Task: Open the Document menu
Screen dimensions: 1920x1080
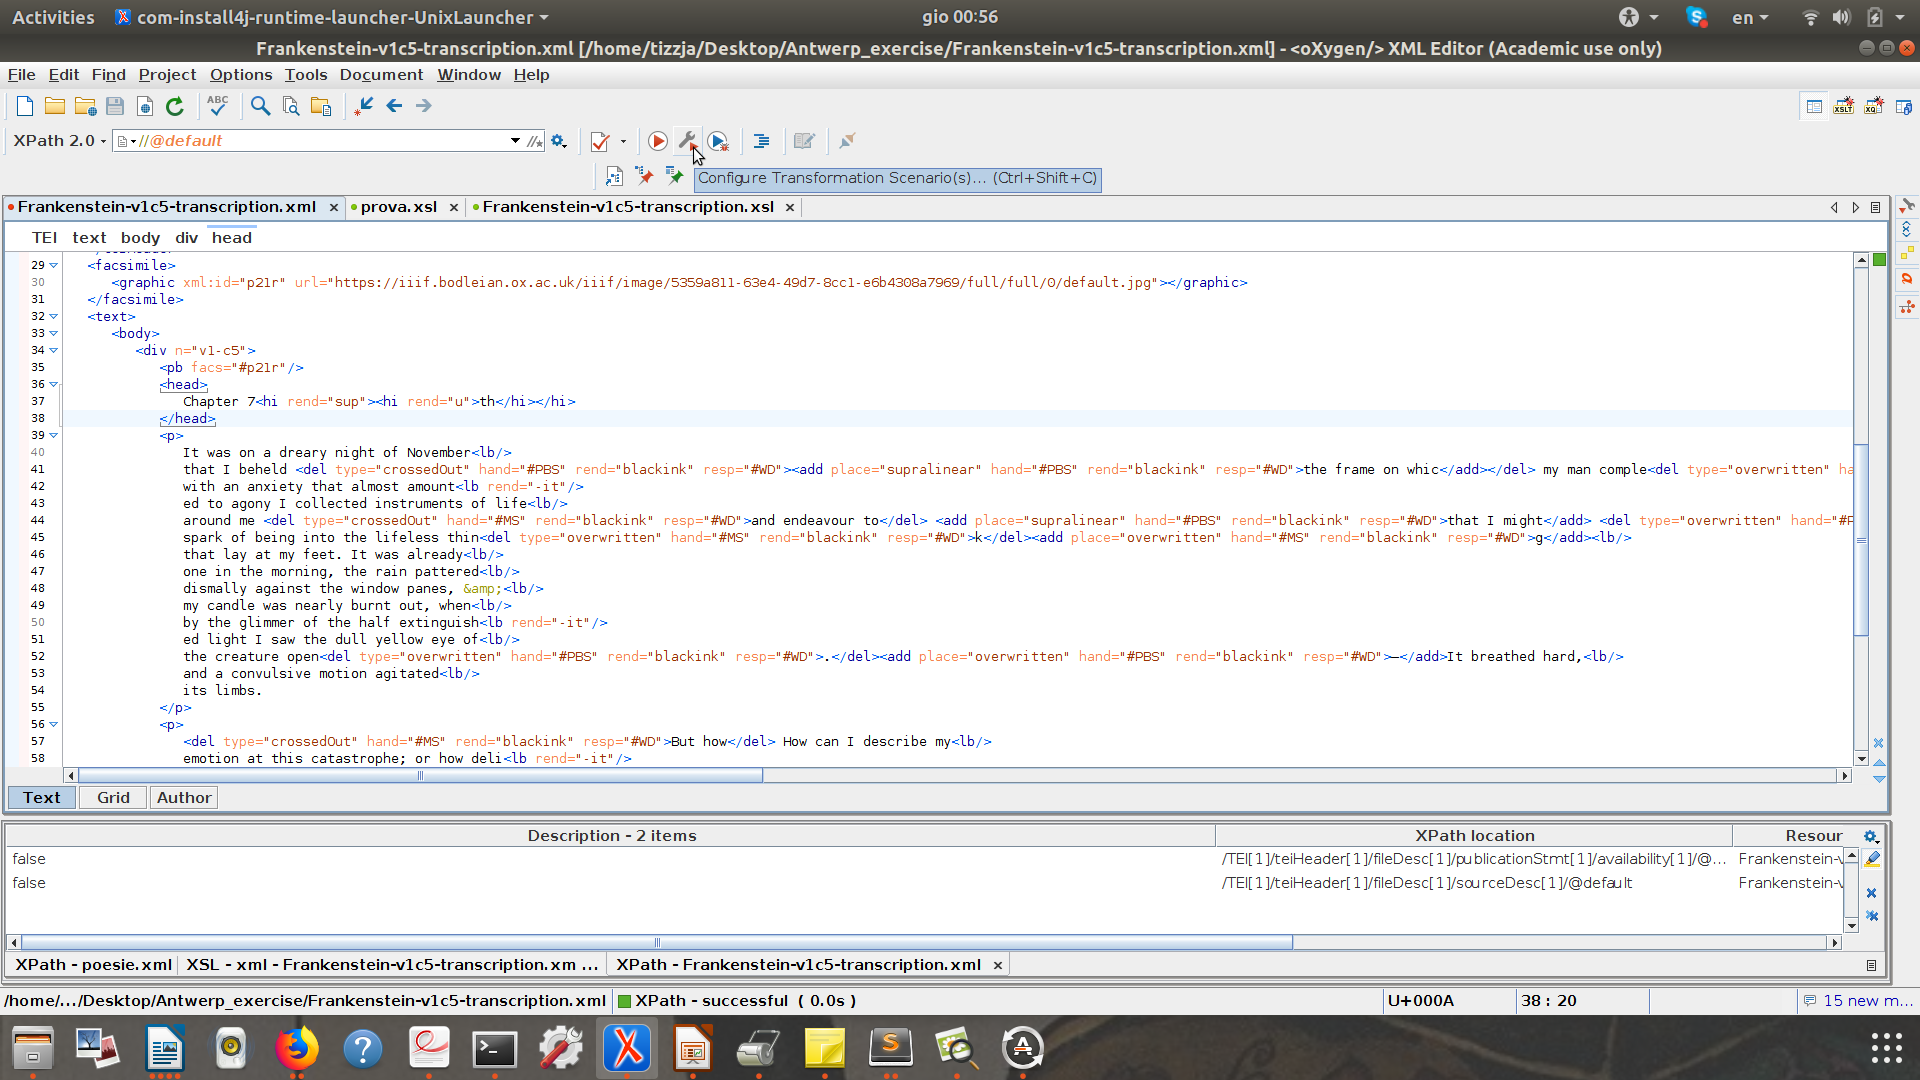Action: pyautogui.click(x=381, y=75)
